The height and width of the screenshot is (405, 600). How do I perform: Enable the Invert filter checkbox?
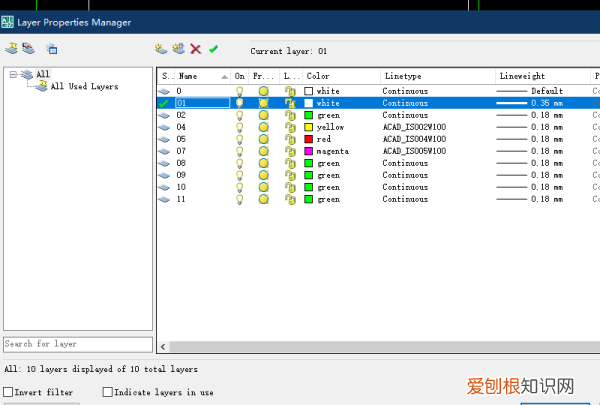click(8, 392)
